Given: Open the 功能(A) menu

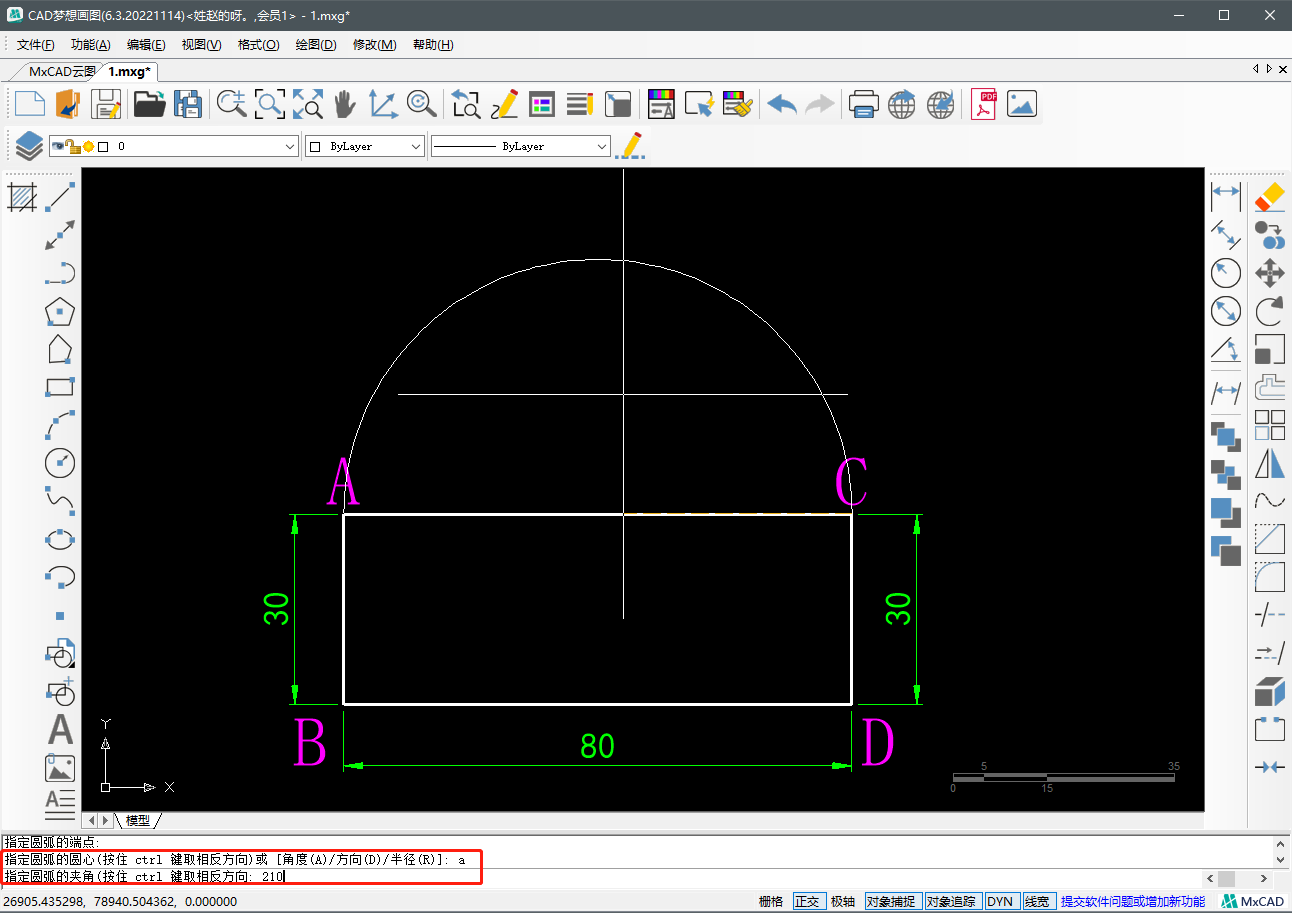Looking at the screenshot, I should pyautogui.click(x=91, y=45).
